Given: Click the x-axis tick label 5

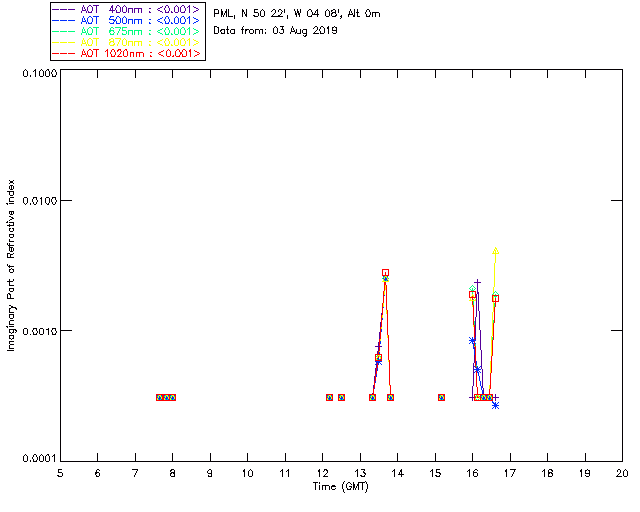Looking at the screenshot, I should pyautogui.click(x=60, y=473).
